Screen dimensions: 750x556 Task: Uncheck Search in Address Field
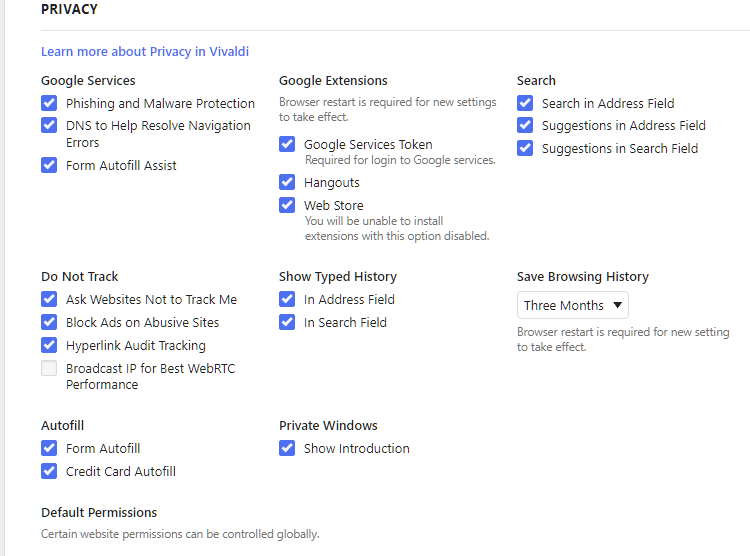click(x=525, y=103)
